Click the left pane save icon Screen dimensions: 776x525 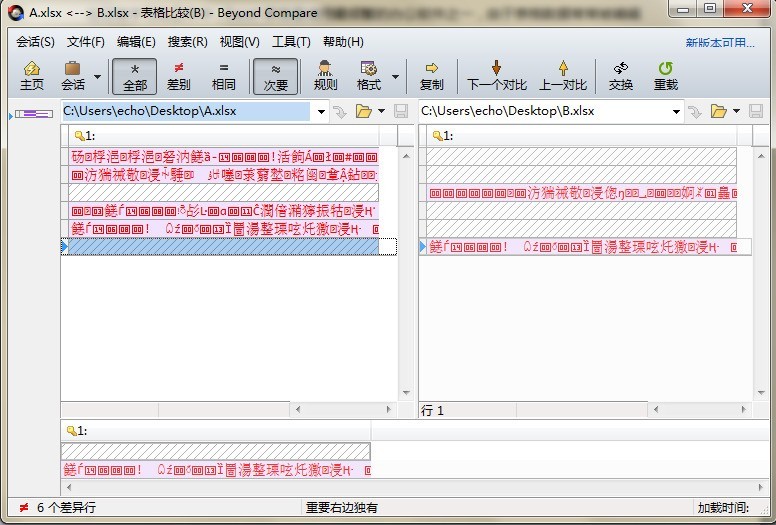(401, 111)
